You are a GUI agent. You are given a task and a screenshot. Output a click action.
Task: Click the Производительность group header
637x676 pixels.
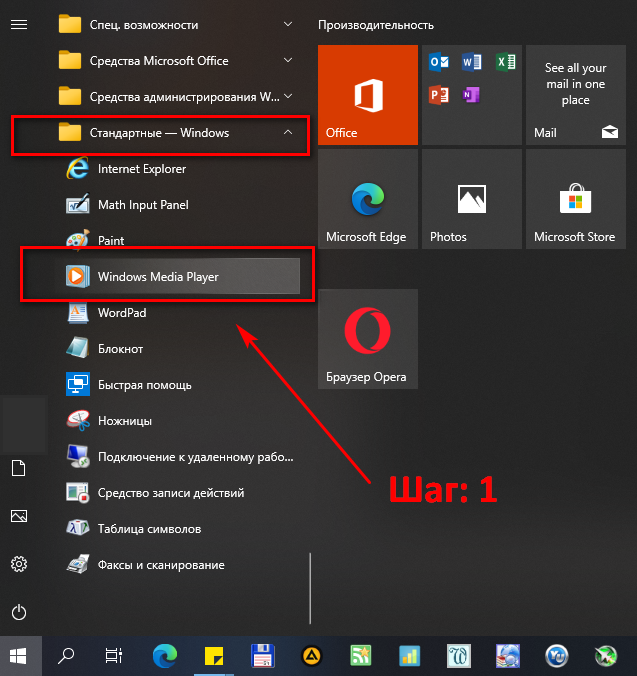click(376, 25)
